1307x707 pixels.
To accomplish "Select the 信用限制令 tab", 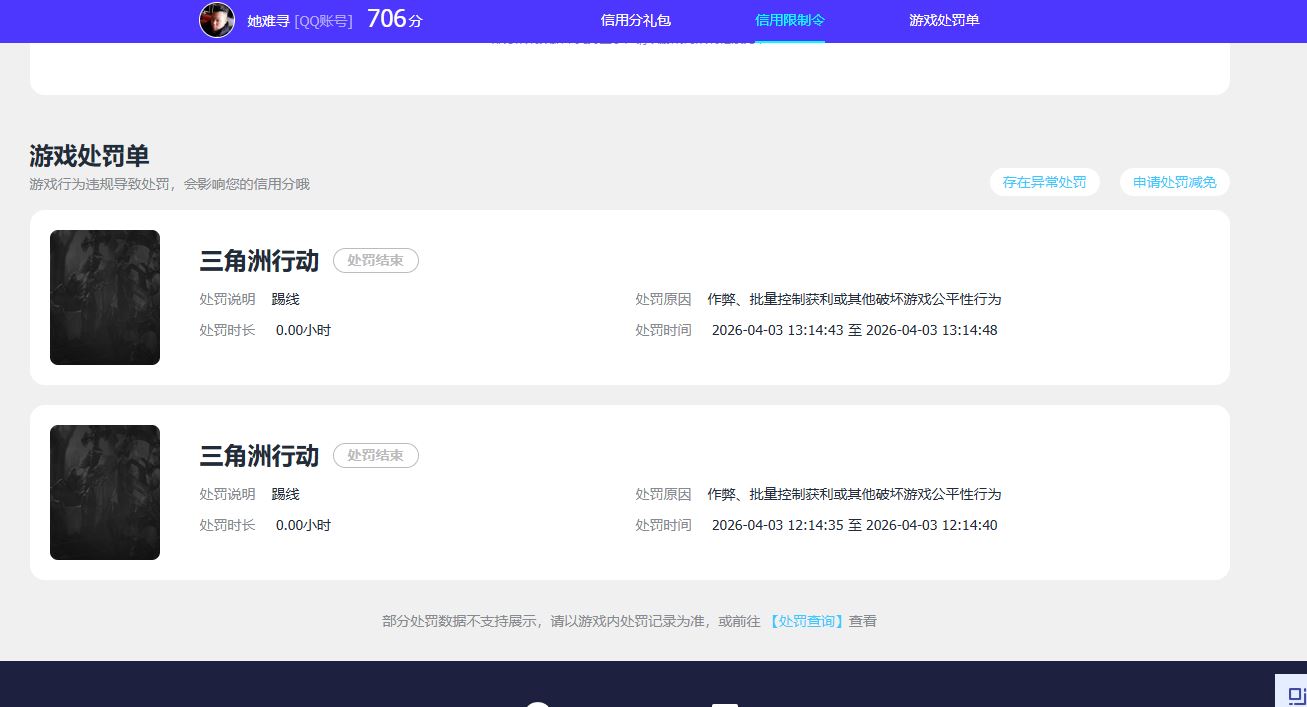I will [790, 20].
